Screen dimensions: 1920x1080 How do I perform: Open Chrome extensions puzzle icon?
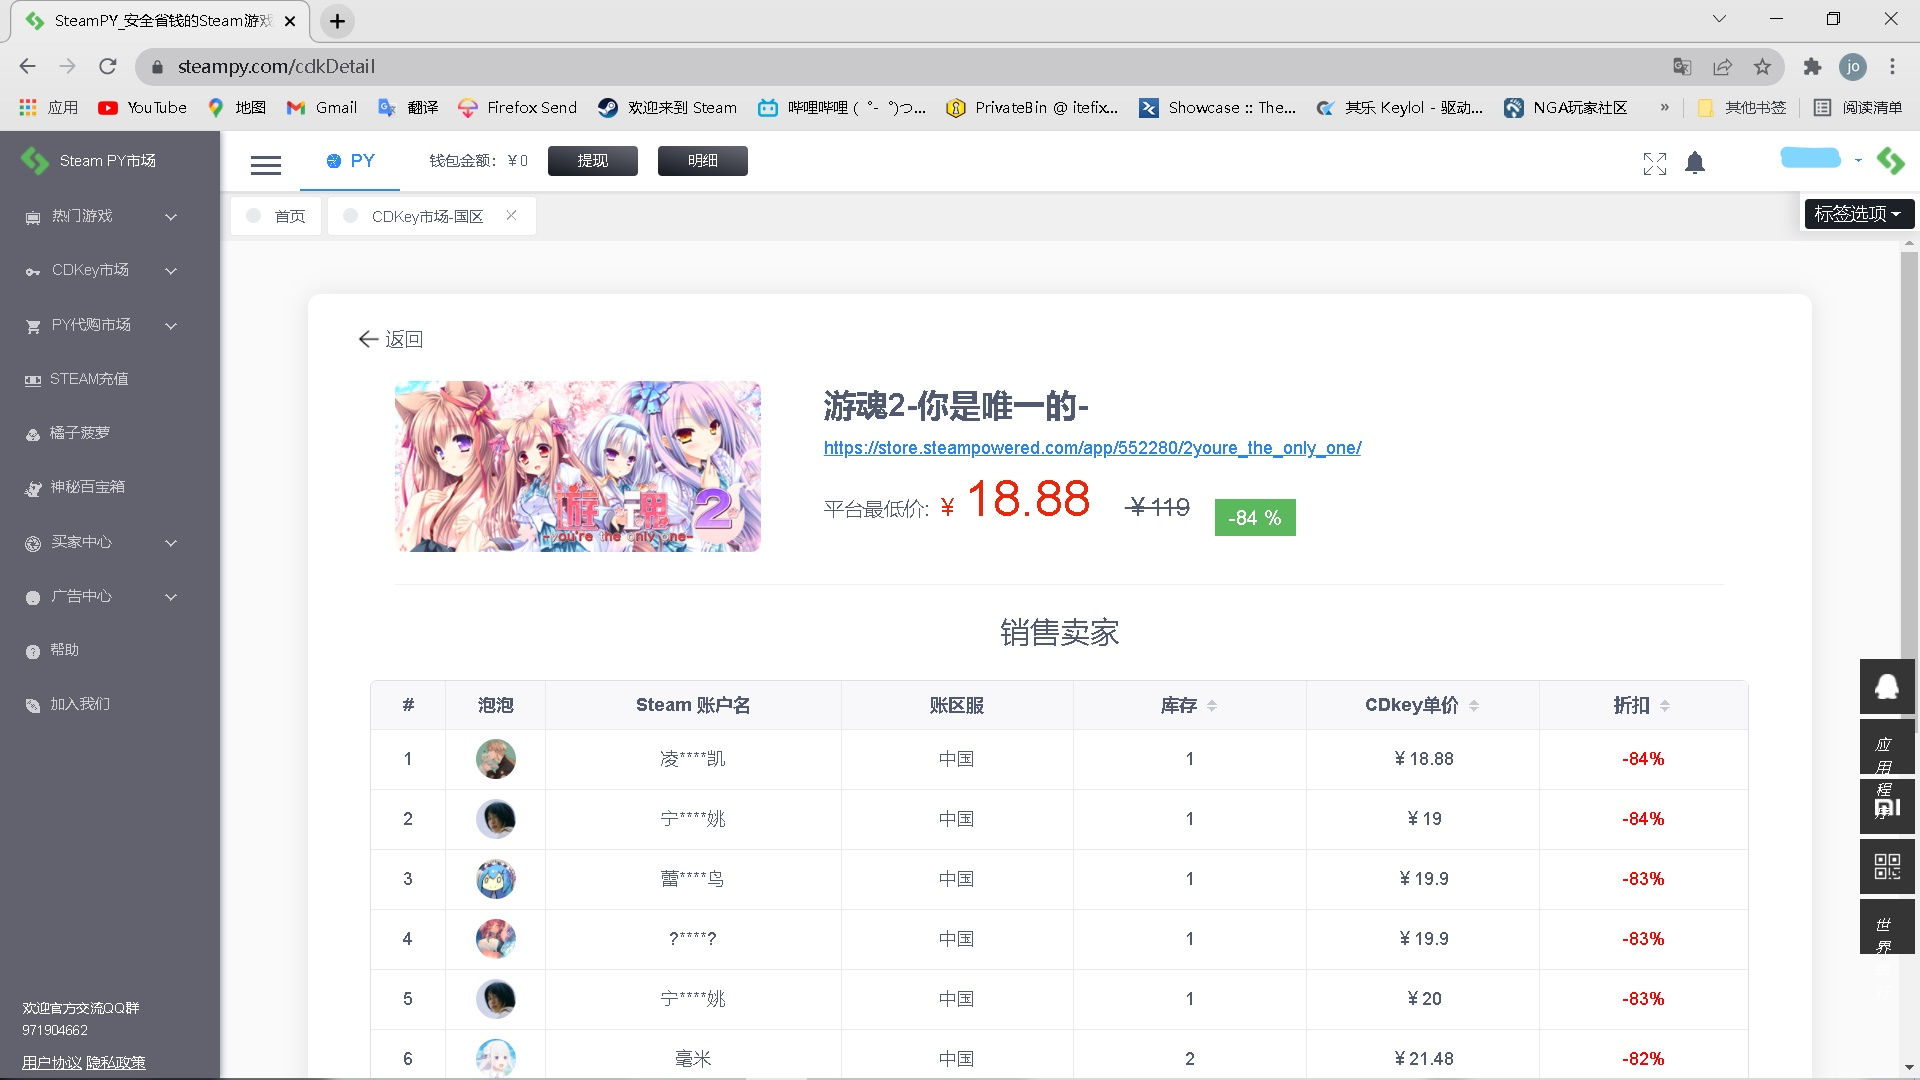pyautogui.click(x=1812, y=67)
